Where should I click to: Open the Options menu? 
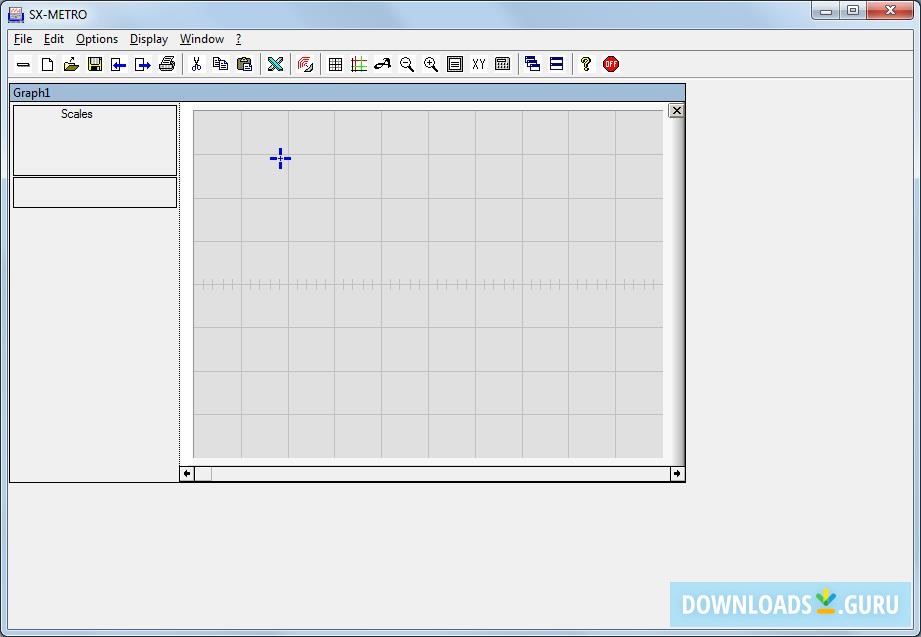coord(97,39)
